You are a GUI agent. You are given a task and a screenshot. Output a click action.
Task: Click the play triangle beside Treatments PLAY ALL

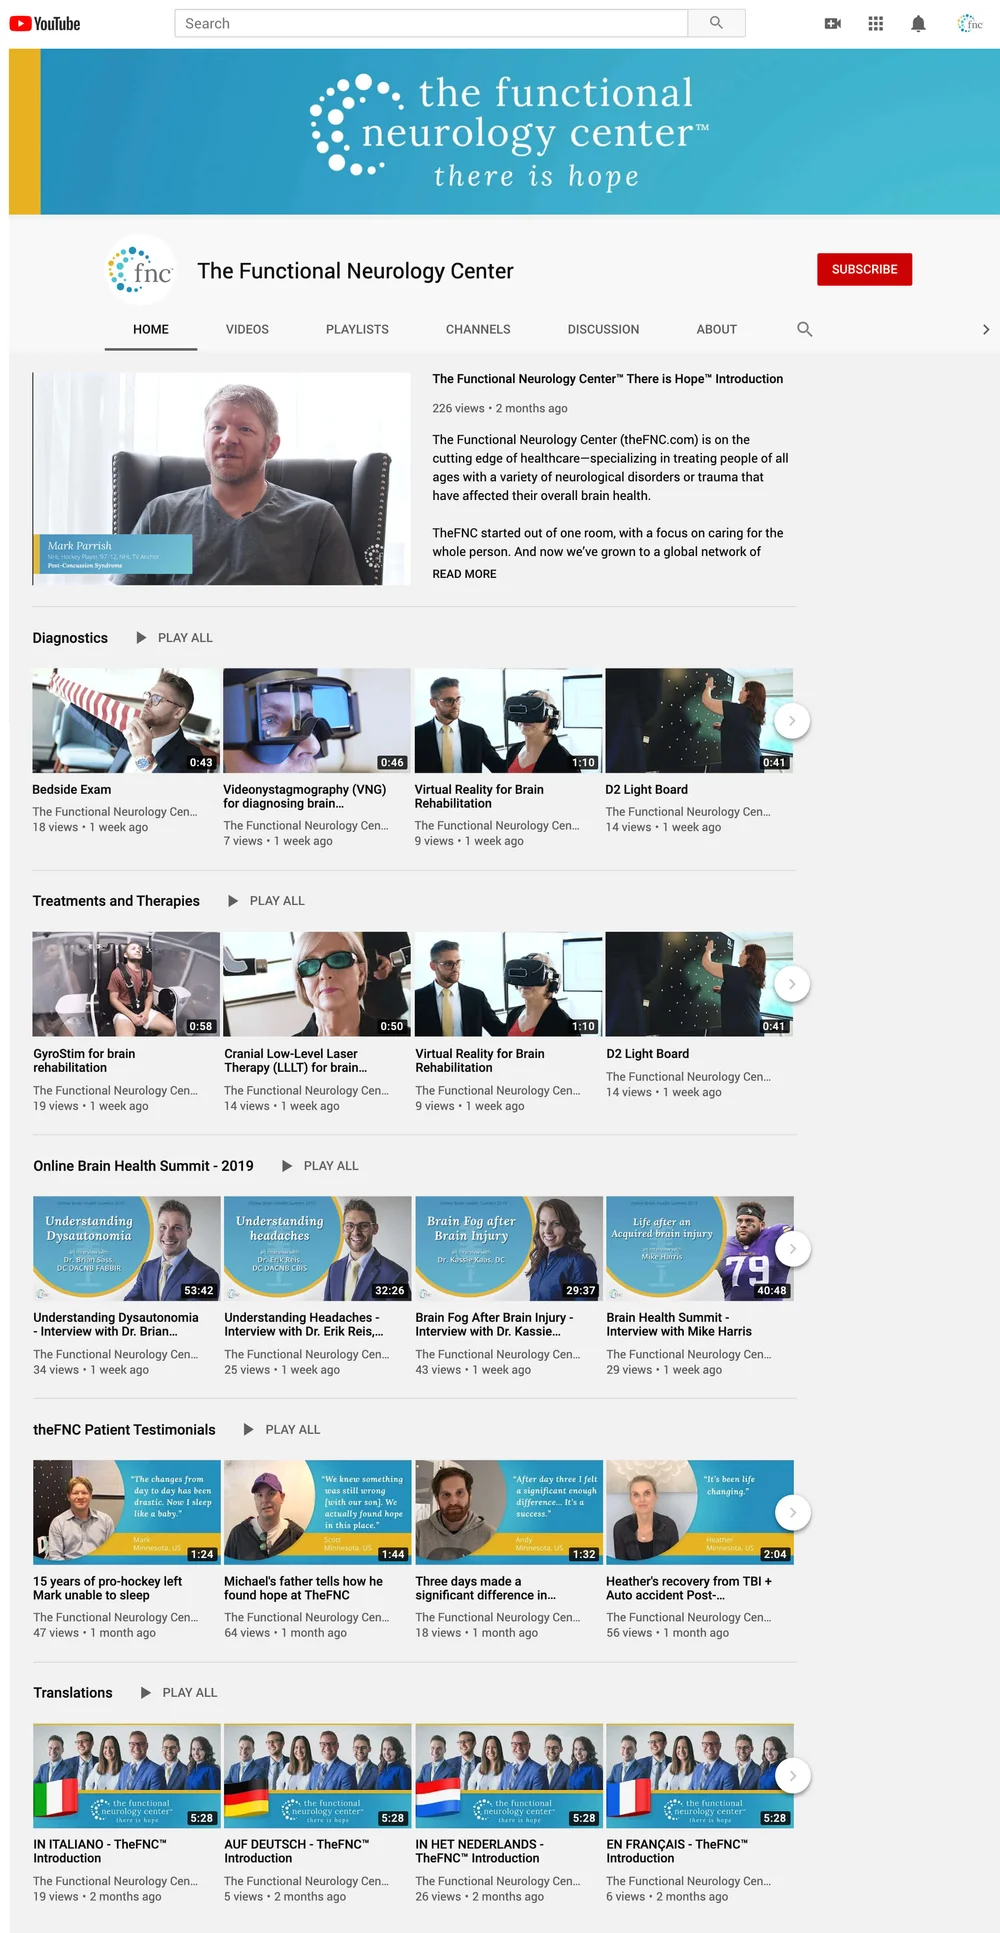[x=233, y=901]
